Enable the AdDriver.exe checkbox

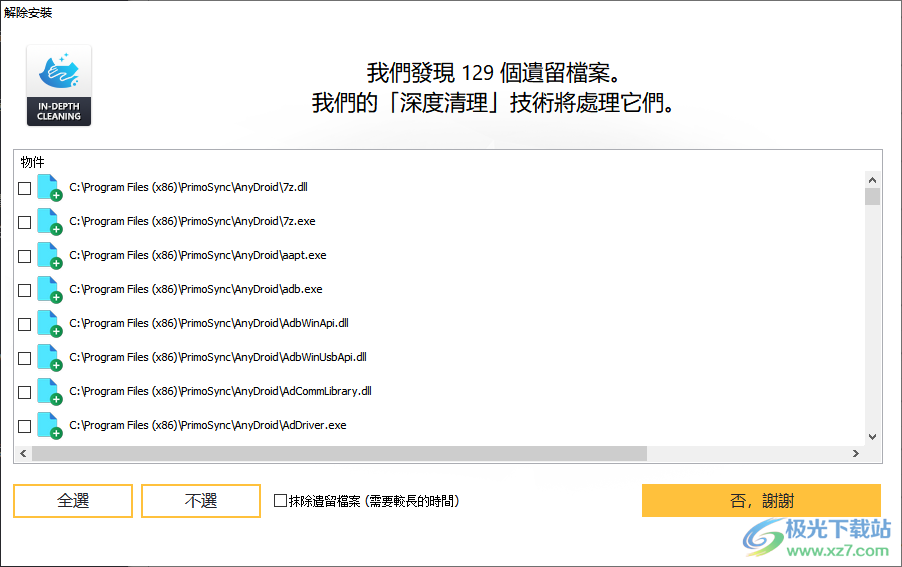(x=25, y=426)
